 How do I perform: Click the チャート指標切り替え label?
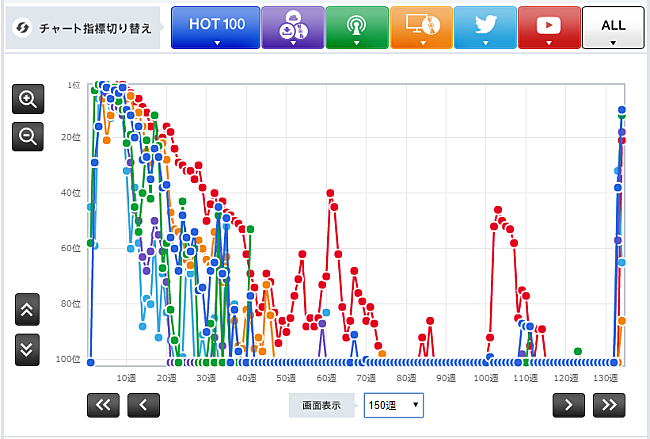point(95,28)
